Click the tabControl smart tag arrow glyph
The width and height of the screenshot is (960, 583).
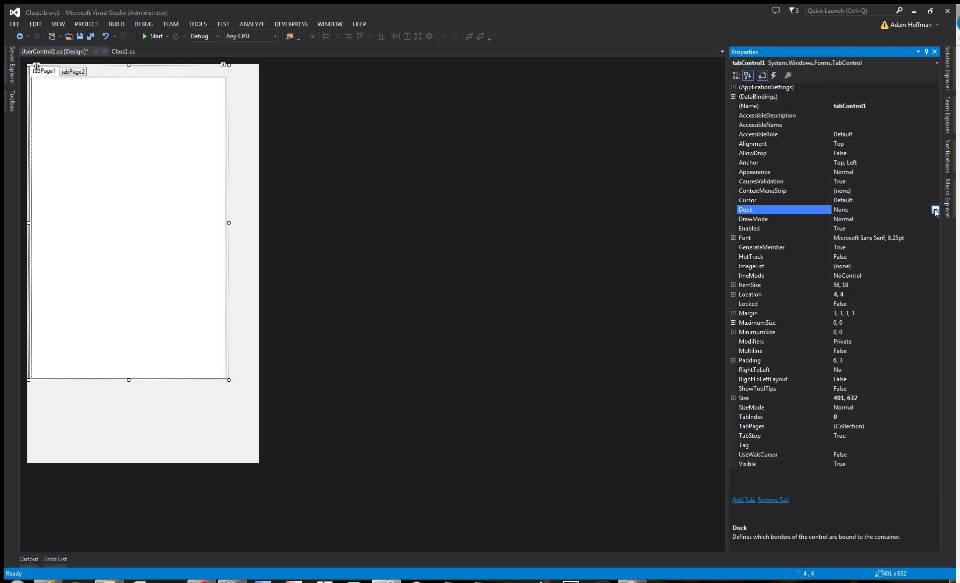click(223, 64)
